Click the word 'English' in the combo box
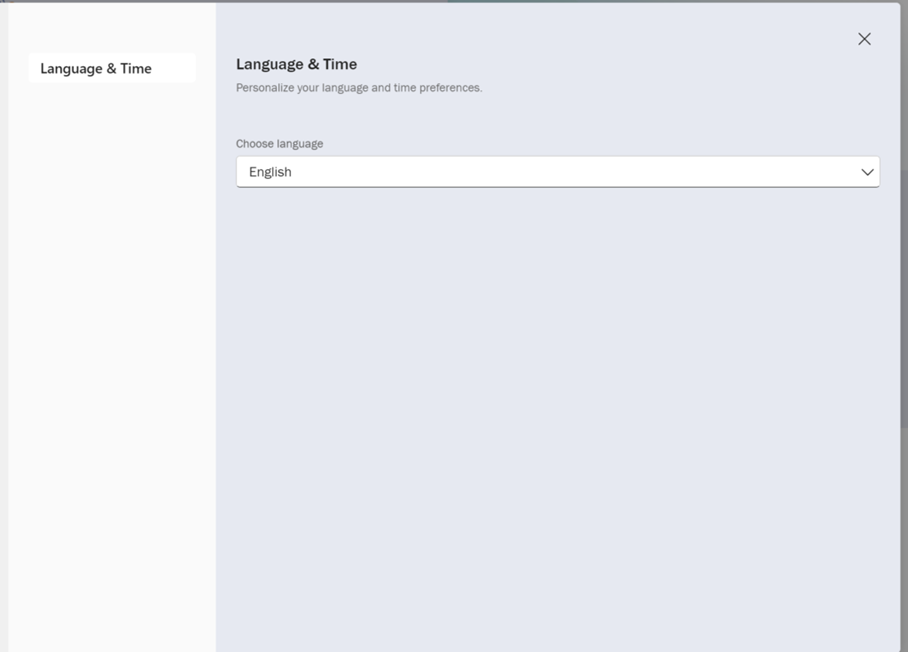This screenshot has width=908, height=652. (x=270, y=172)
